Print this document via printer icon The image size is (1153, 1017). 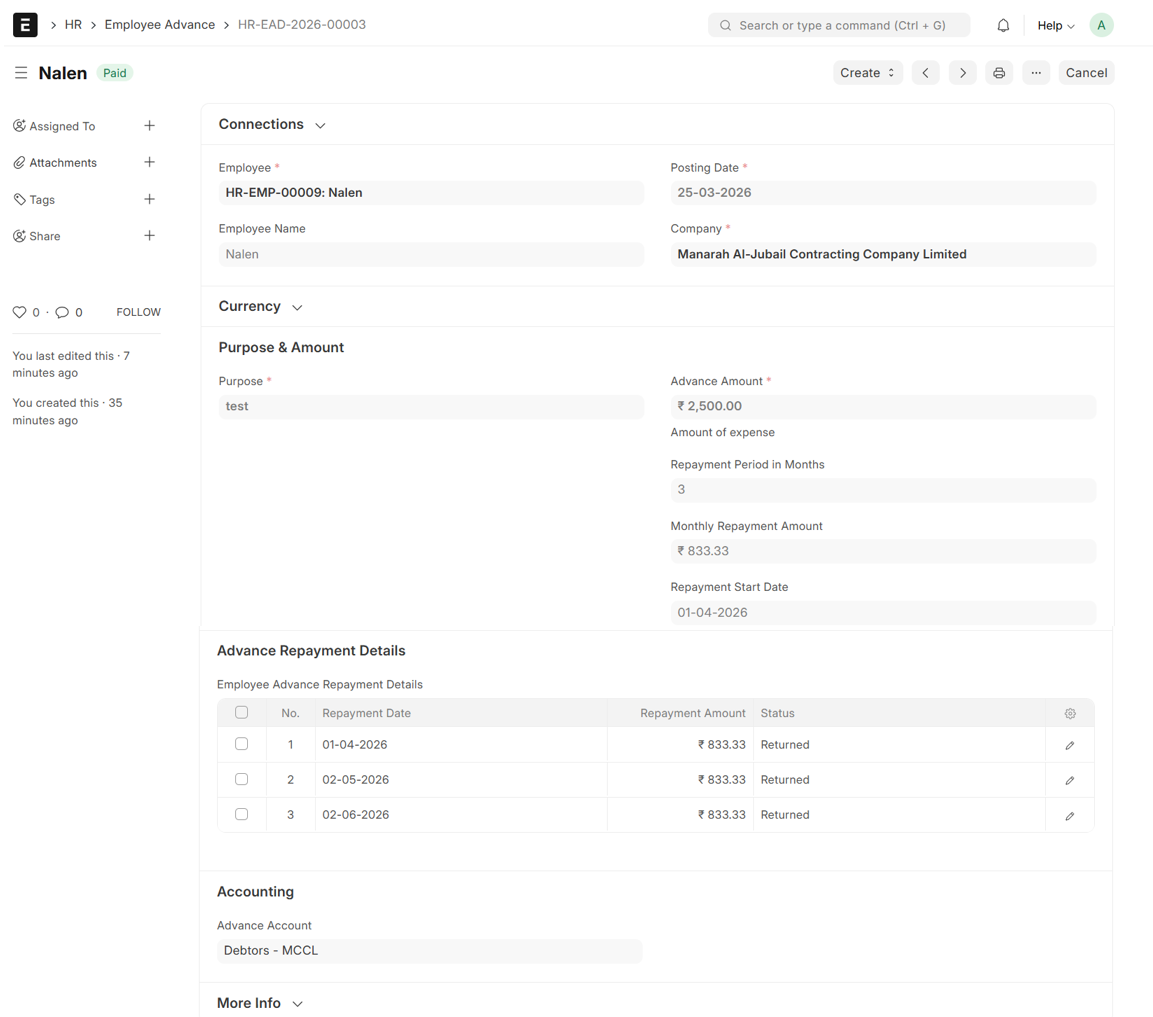(x=999, y=73)
